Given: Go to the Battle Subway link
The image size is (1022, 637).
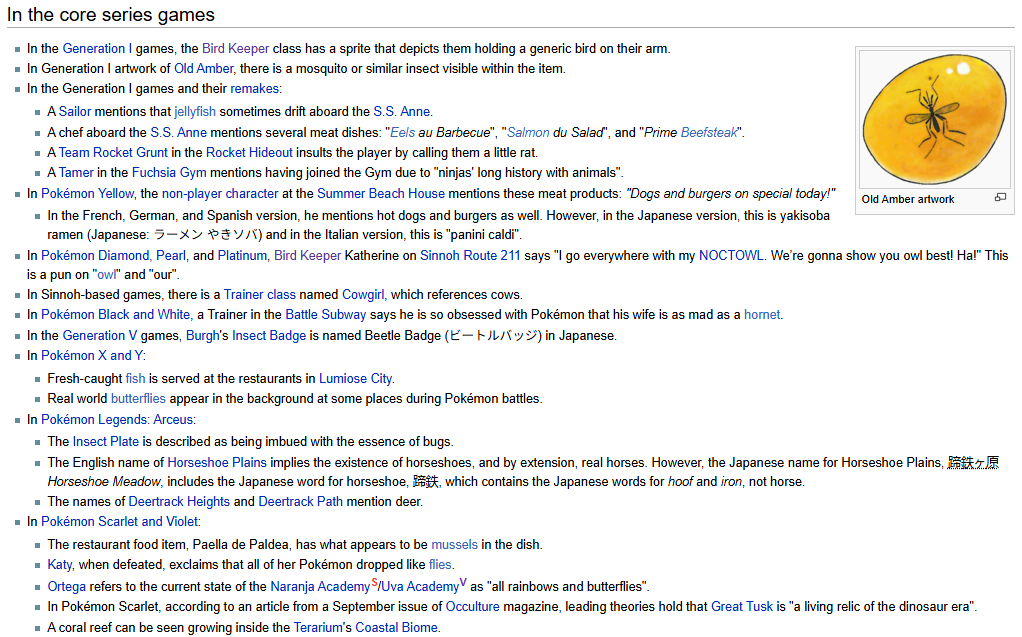Looking at the screenshot, I should coord(326,315).
